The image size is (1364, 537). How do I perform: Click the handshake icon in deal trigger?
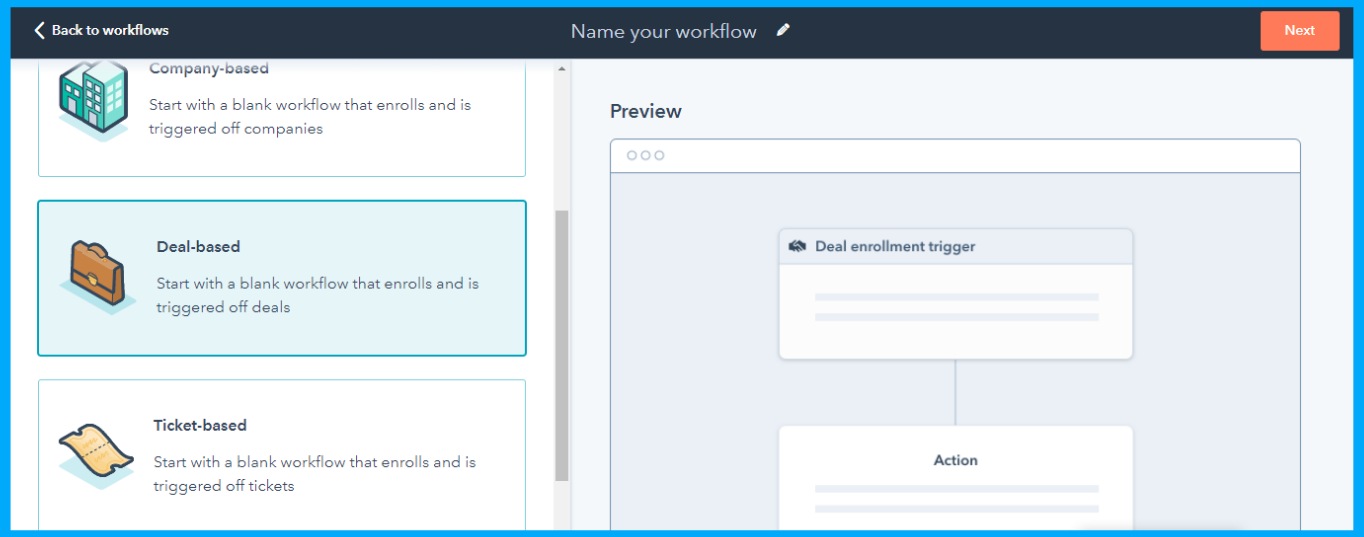coord(798,246)
